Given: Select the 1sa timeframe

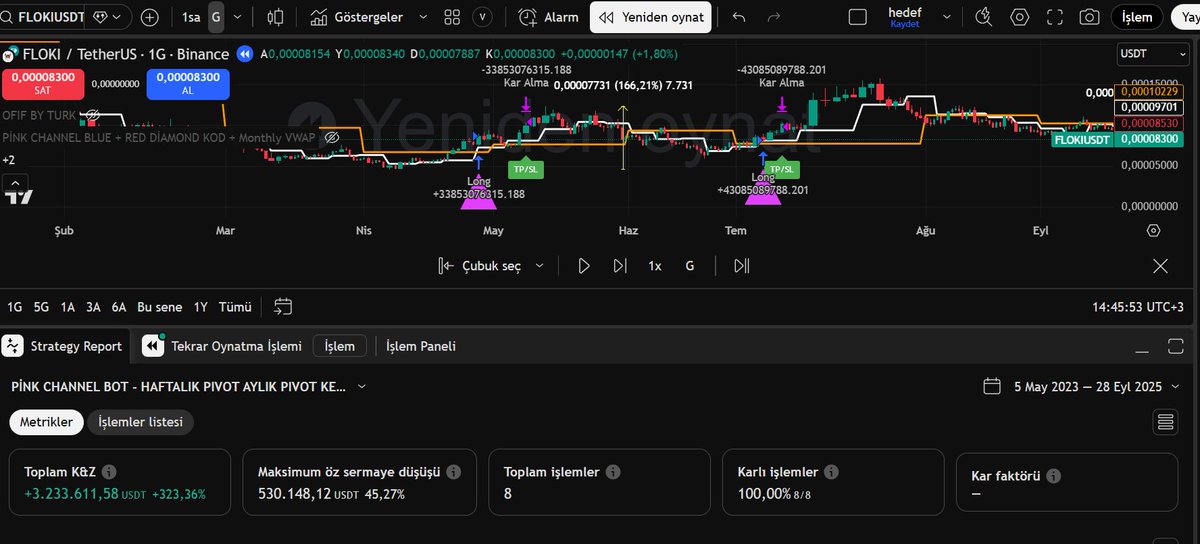Looking at the screenshot, I should pyautogui.click(x=191, y=17).
